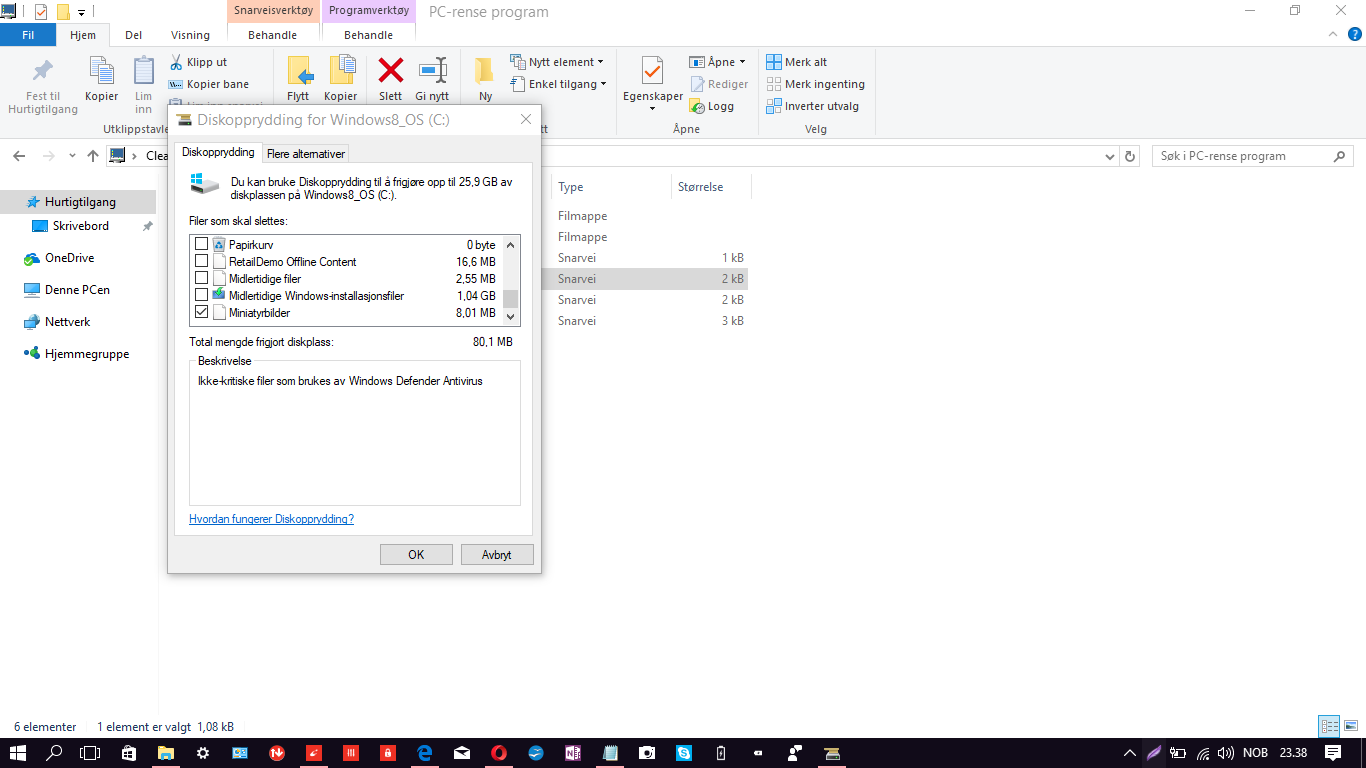Viewport: 1366px width, 768px height.
Task: Click the Windows Start button
Action: [18, 753]
